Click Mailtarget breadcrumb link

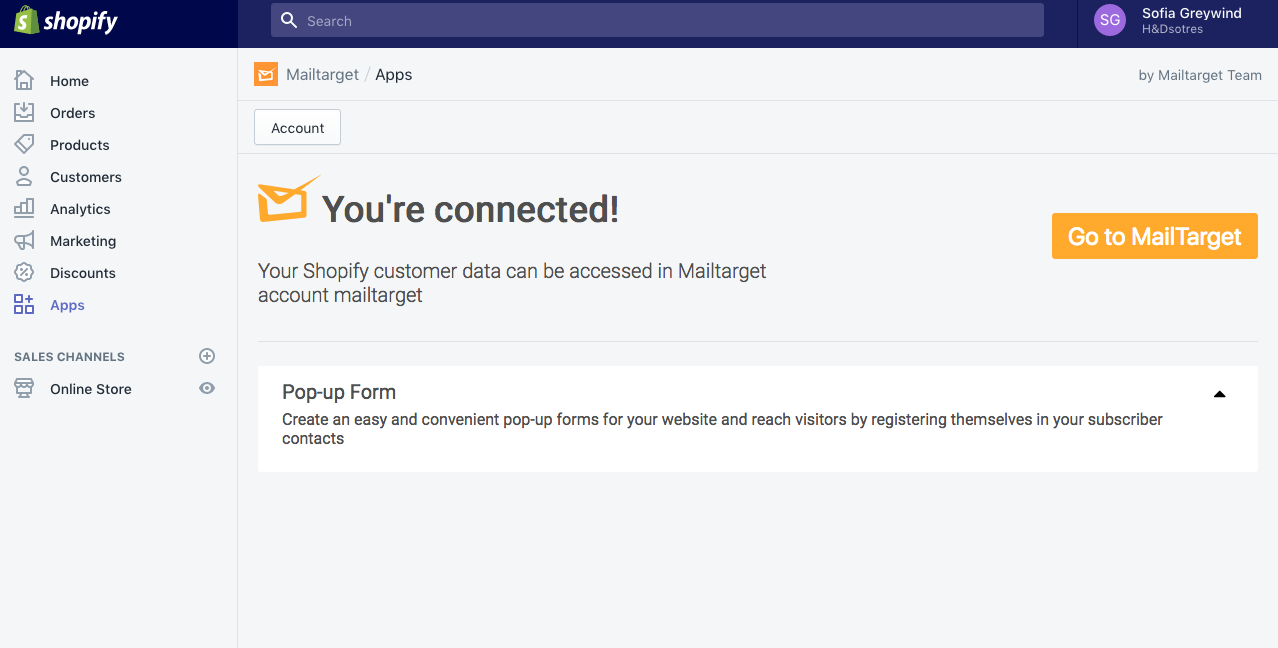322,75
